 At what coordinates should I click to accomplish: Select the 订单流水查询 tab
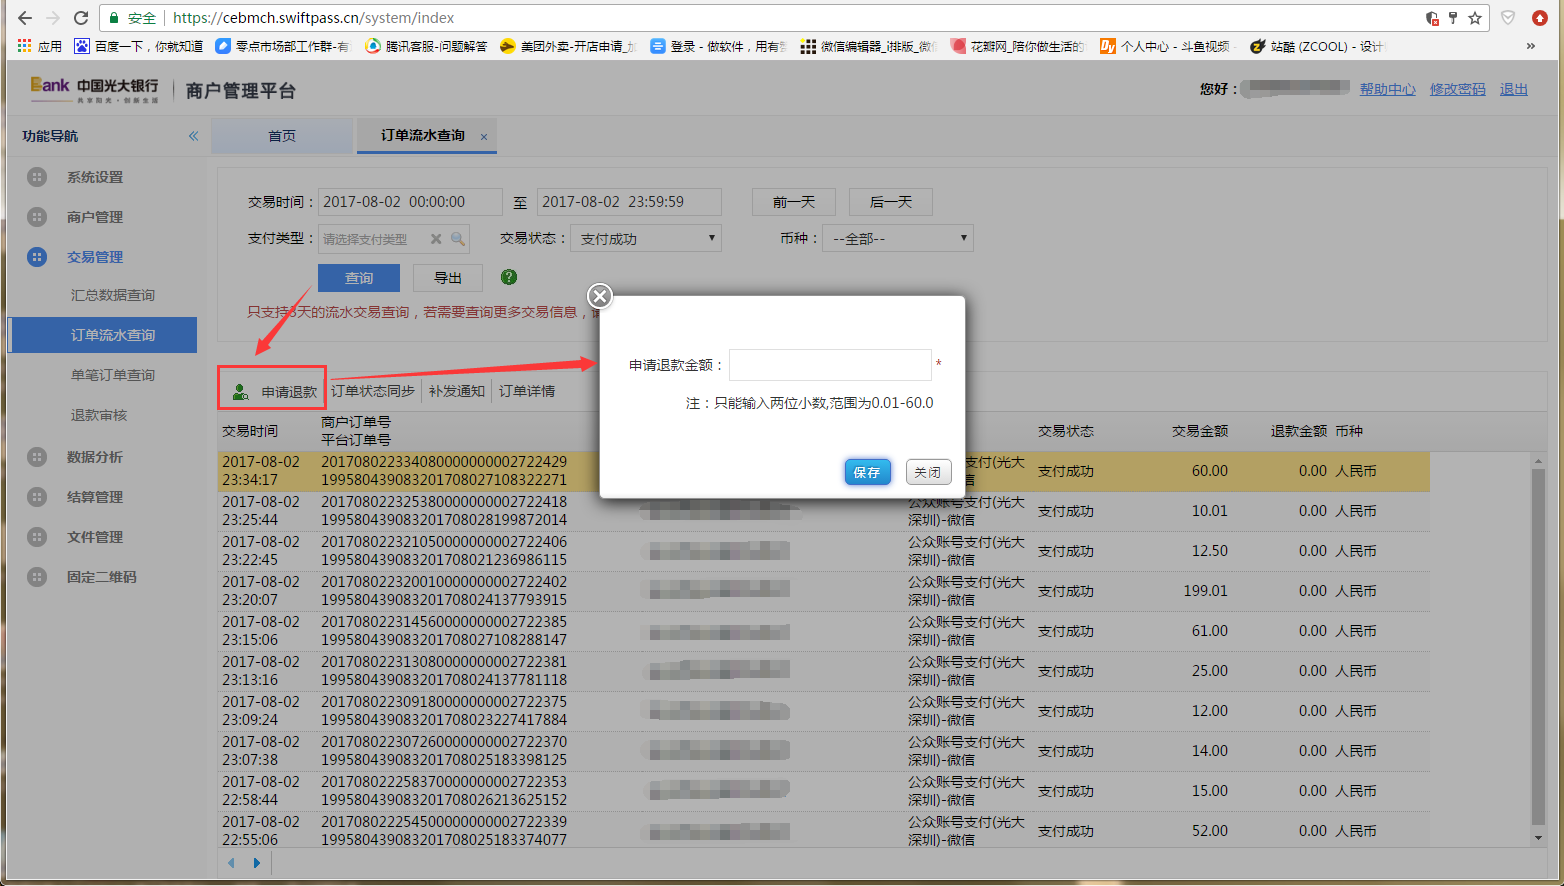pos(422,135)
